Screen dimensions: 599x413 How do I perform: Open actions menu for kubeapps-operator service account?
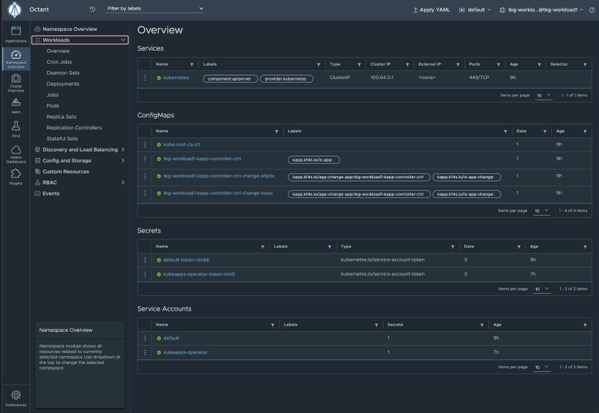click(145, 352)
